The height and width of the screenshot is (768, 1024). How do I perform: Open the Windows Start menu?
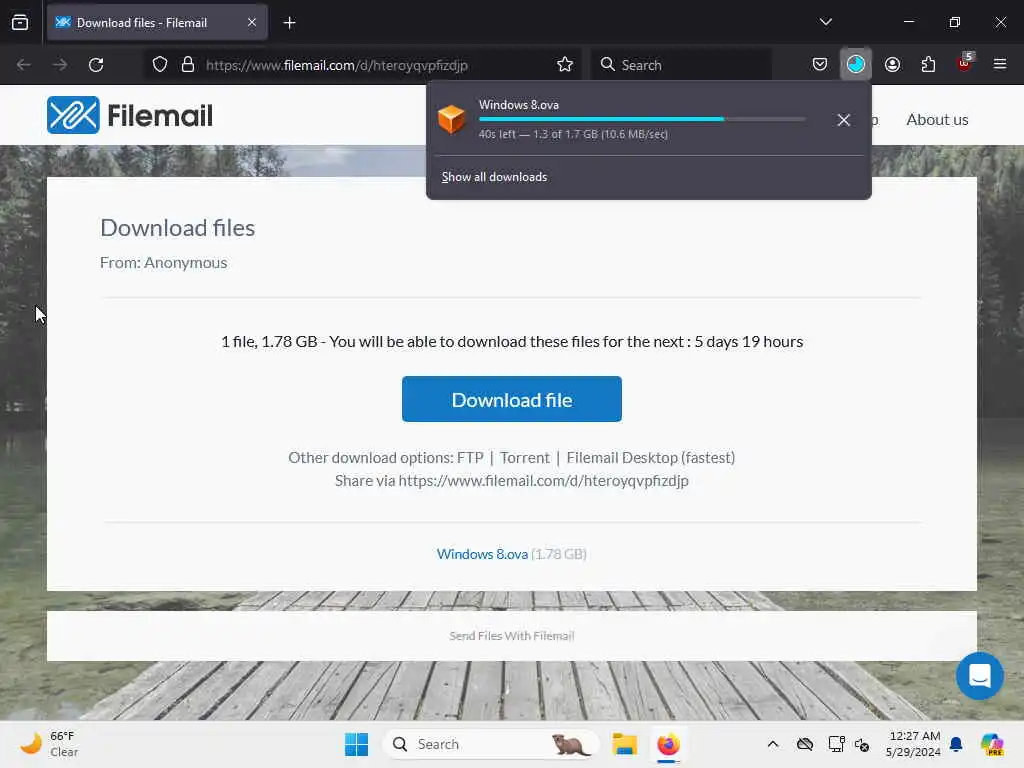tap(357, 744)
